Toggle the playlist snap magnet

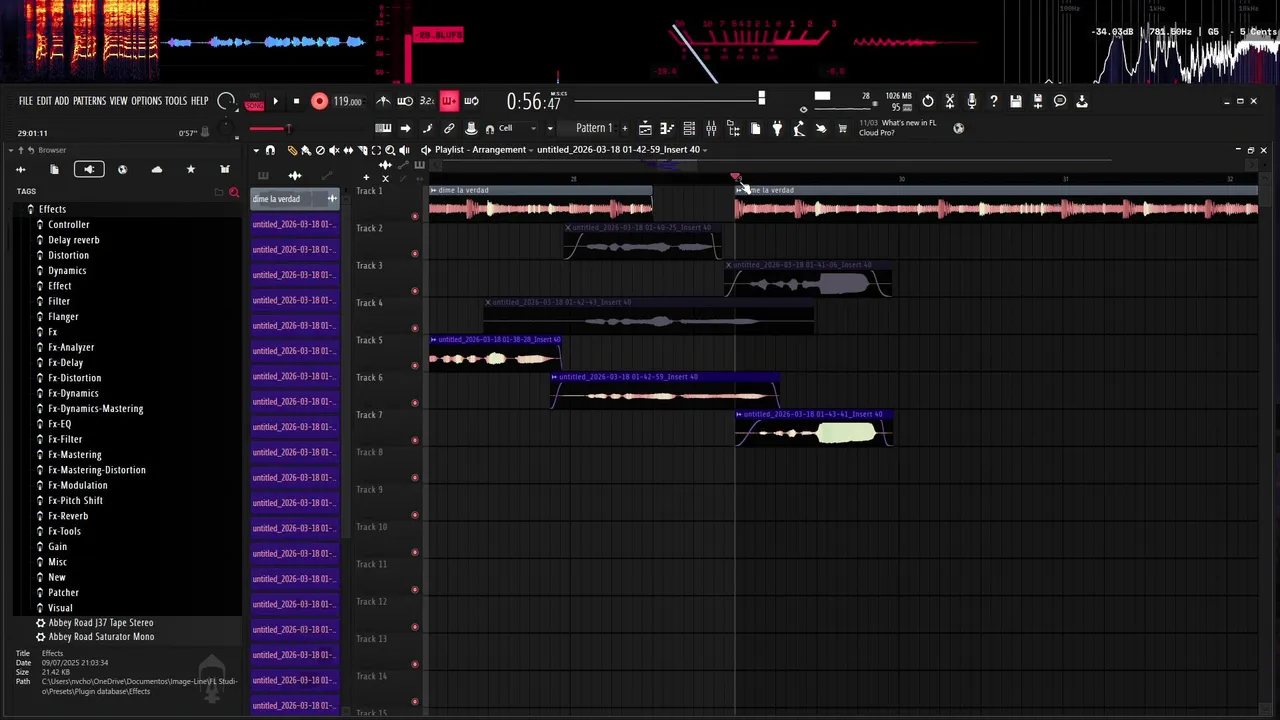click(270, 150)
